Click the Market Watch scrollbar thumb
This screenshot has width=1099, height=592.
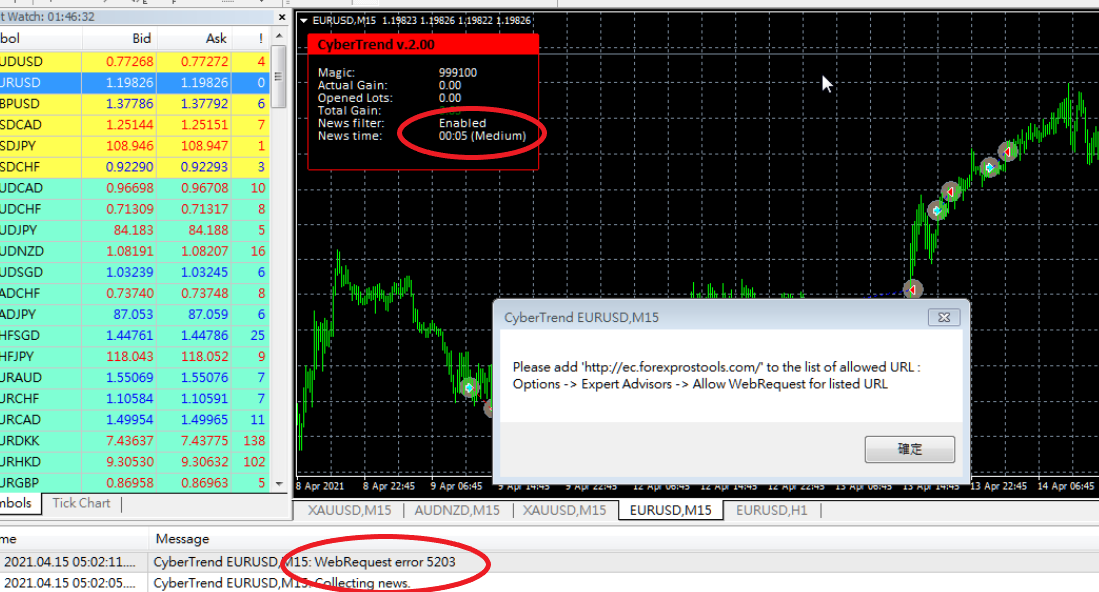click(x=278, y=76)
